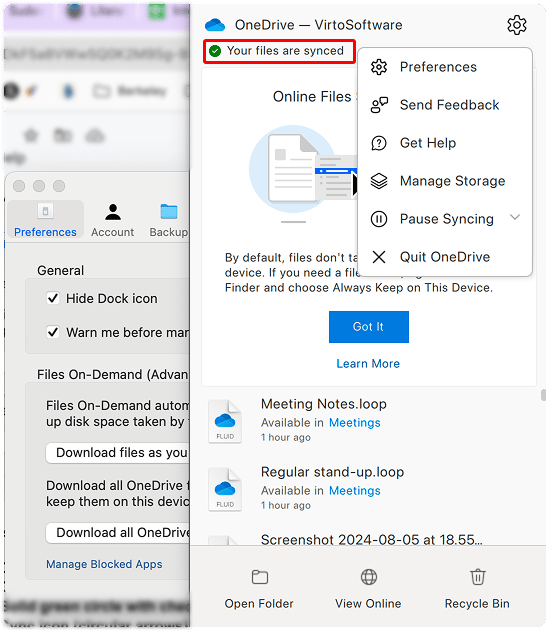Click the Online Files illustration image
546x631 pixels.
point(303,169)
